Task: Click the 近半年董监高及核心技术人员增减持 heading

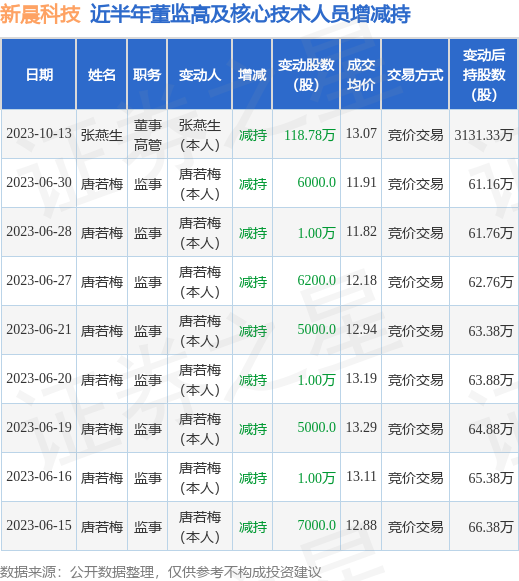Action: [x=250, y=15]
